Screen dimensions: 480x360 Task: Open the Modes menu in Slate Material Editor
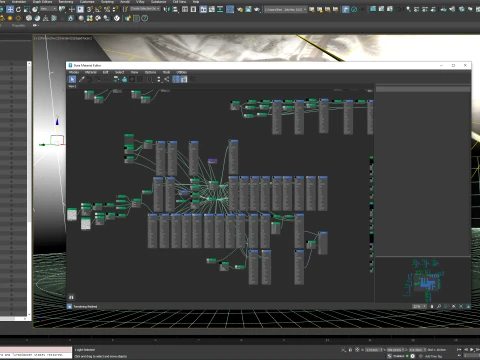(74, 72)
